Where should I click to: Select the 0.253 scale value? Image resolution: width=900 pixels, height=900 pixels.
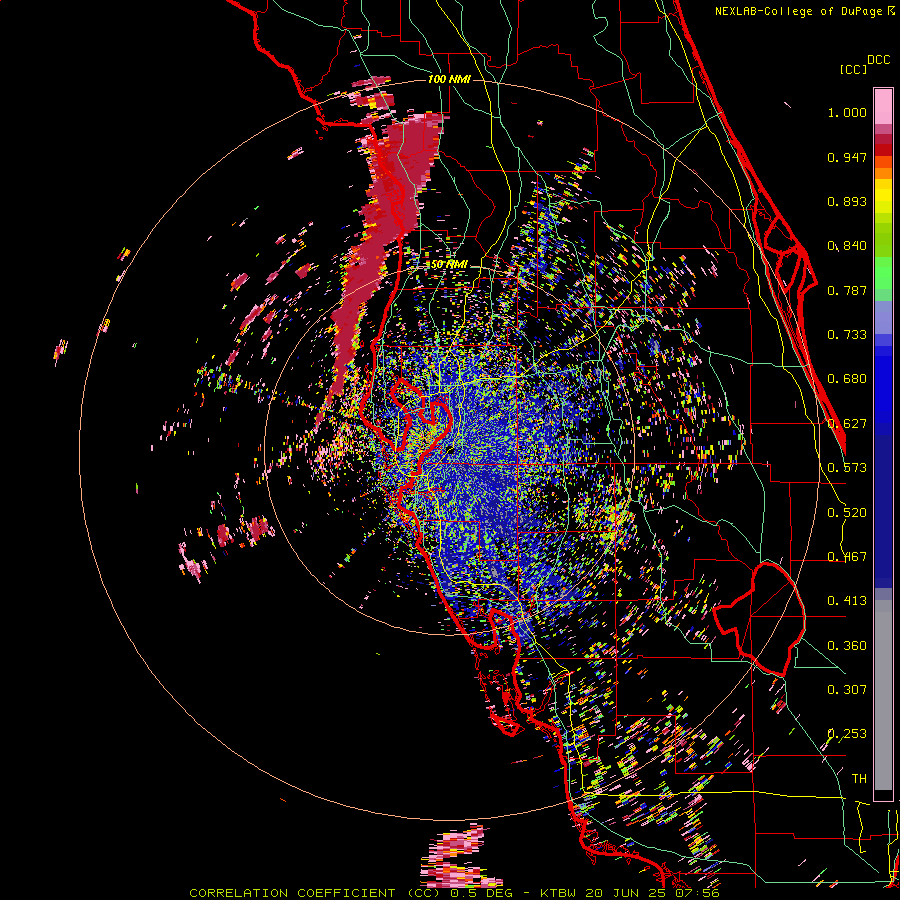[x=847, y=734]
